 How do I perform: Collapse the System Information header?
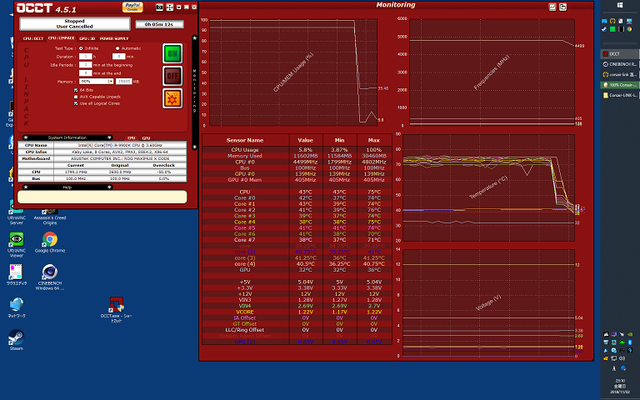click(67, 138)
